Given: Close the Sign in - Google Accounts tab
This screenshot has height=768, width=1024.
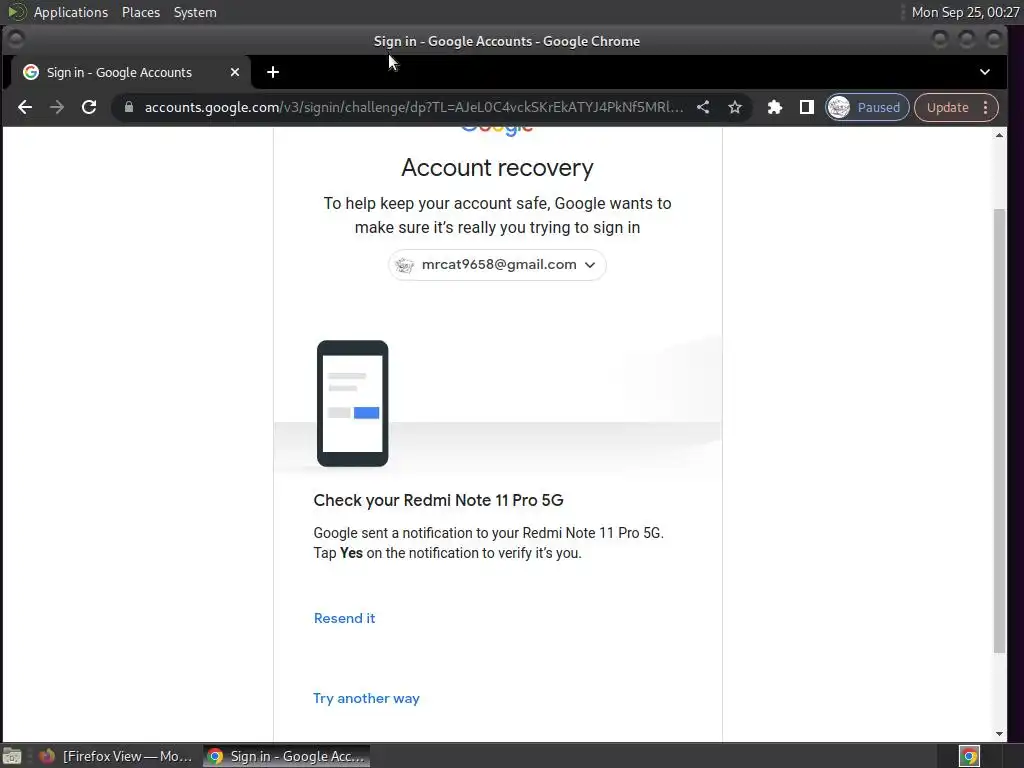Looking at the screenshot, I should click(x=234, y=72).
